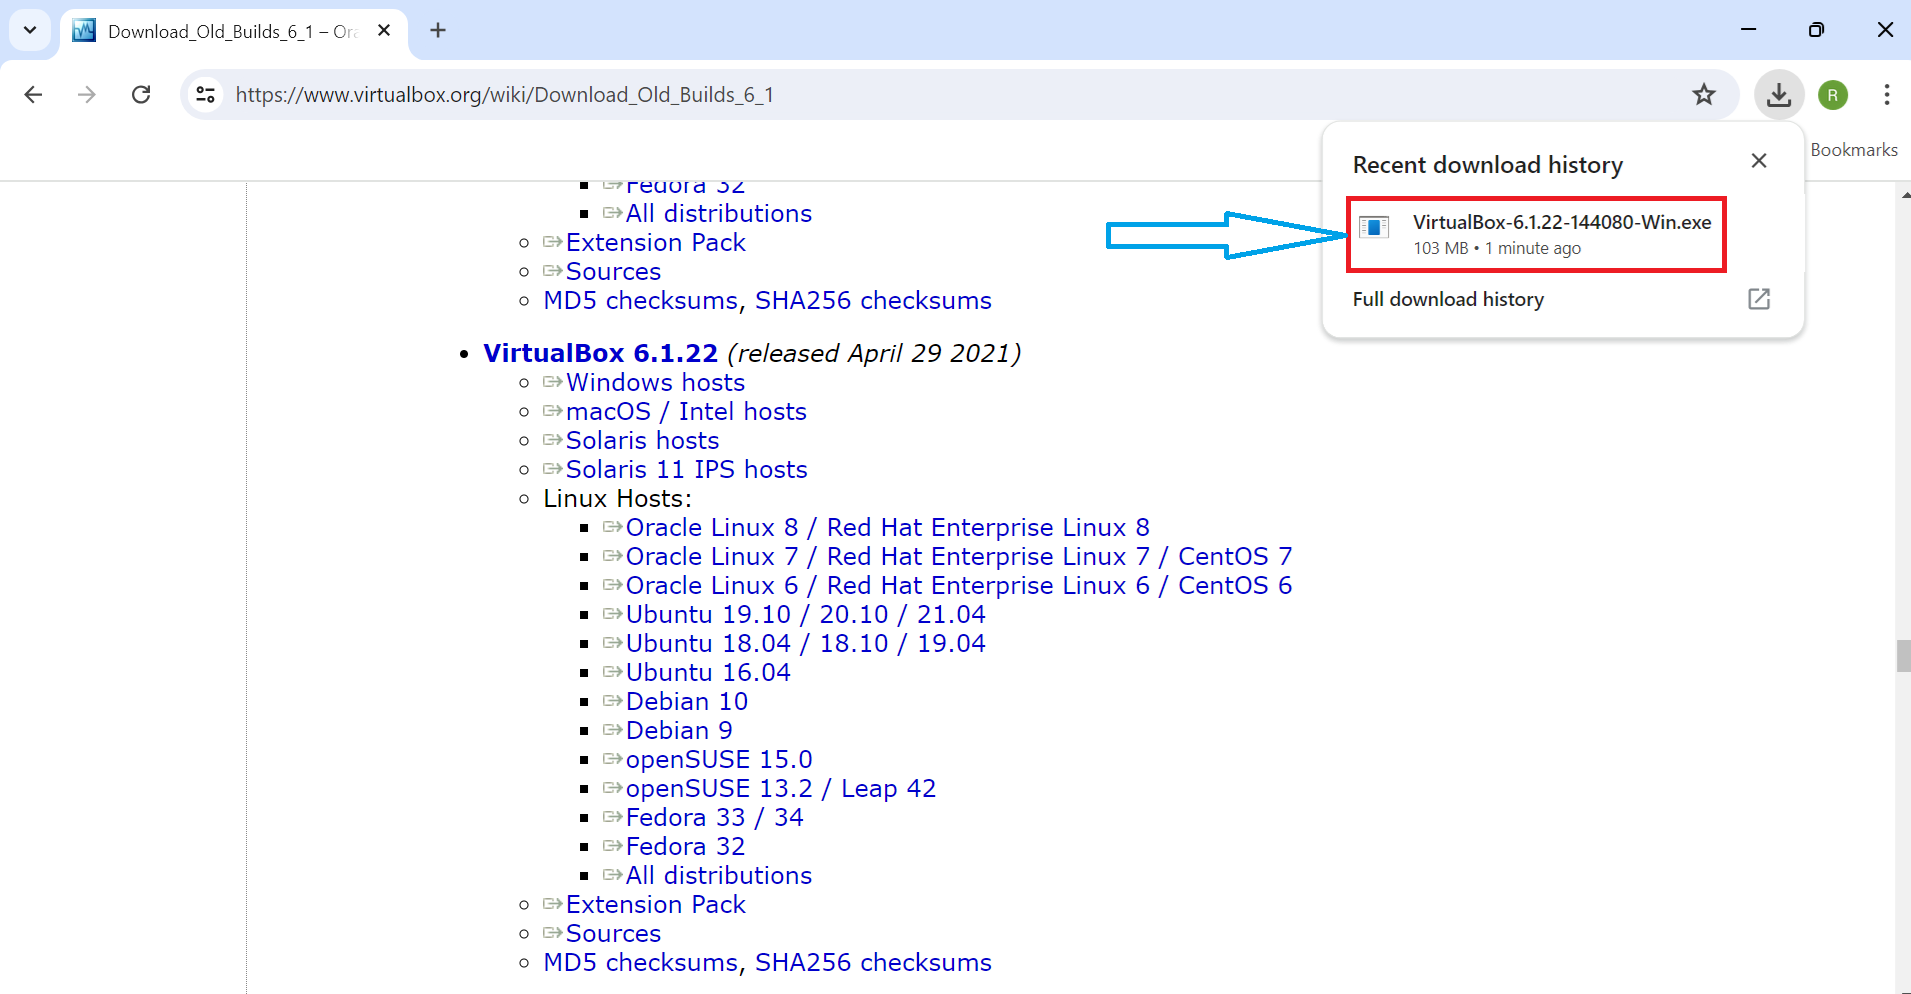Screen dimensions: 1911x994
Task: Open the upper MD5 checksums link
Action: coord(640,300)
